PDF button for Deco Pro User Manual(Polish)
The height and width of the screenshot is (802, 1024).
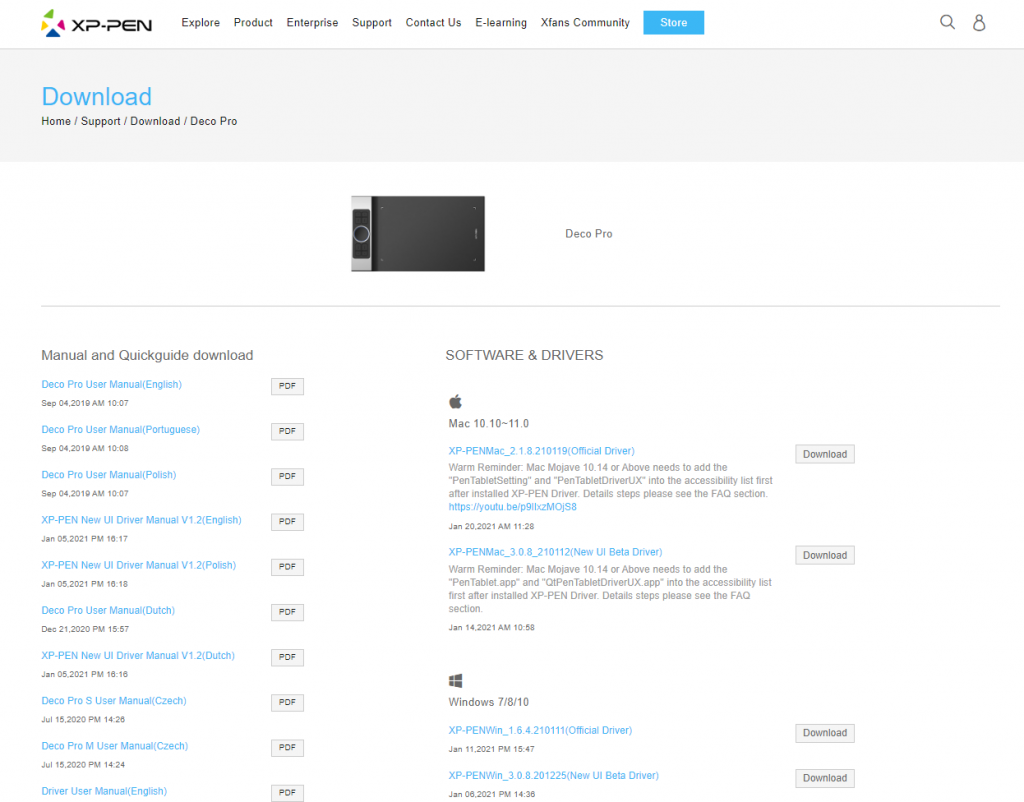pos(287,476)
